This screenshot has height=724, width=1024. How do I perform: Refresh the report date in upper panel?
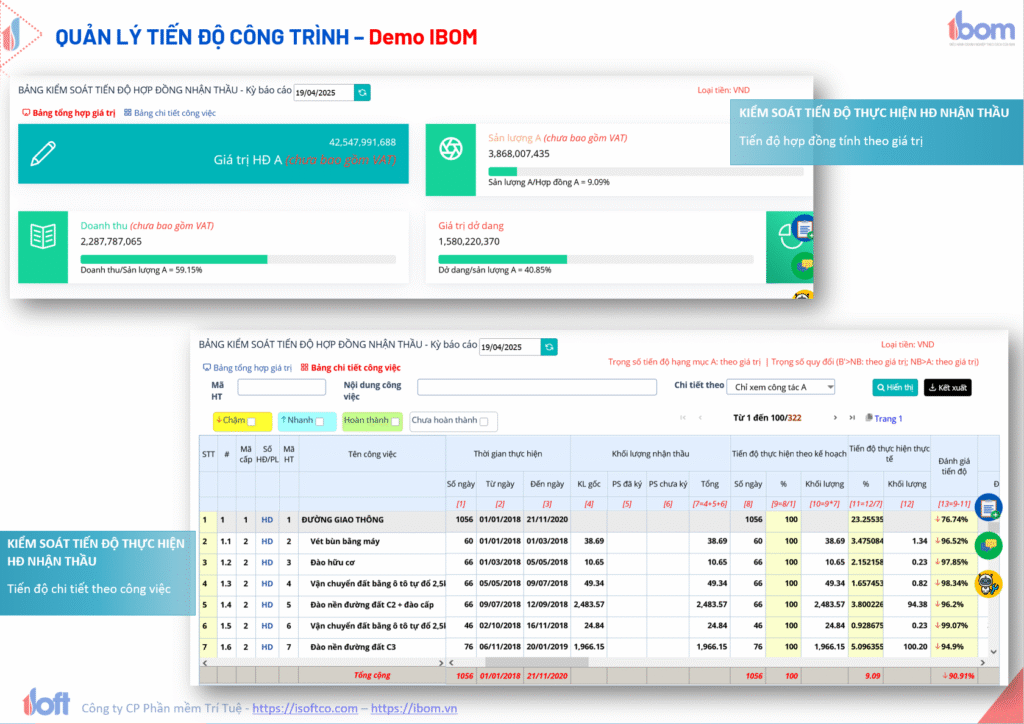click(362, 92)
